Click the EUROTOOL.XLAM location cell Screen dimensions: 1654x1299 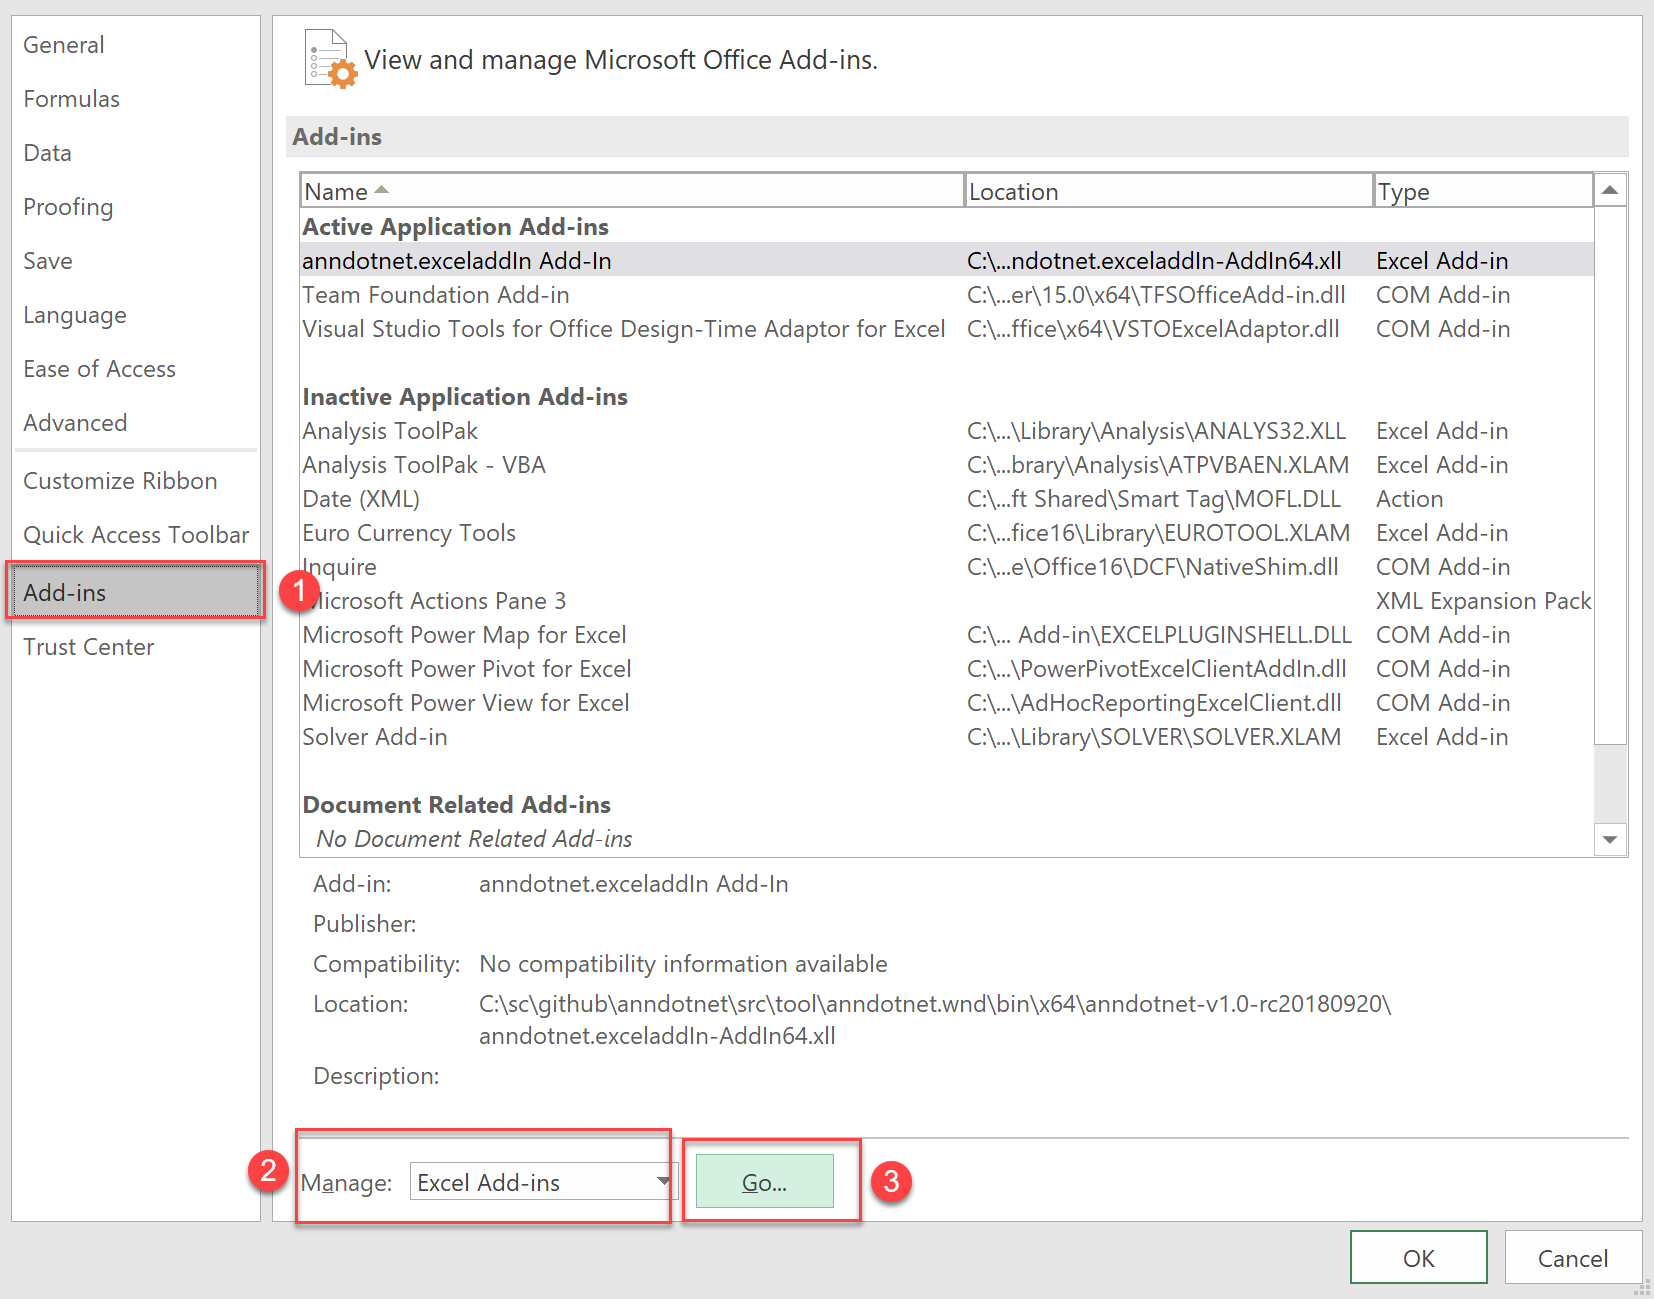[x=1158, y=533]
